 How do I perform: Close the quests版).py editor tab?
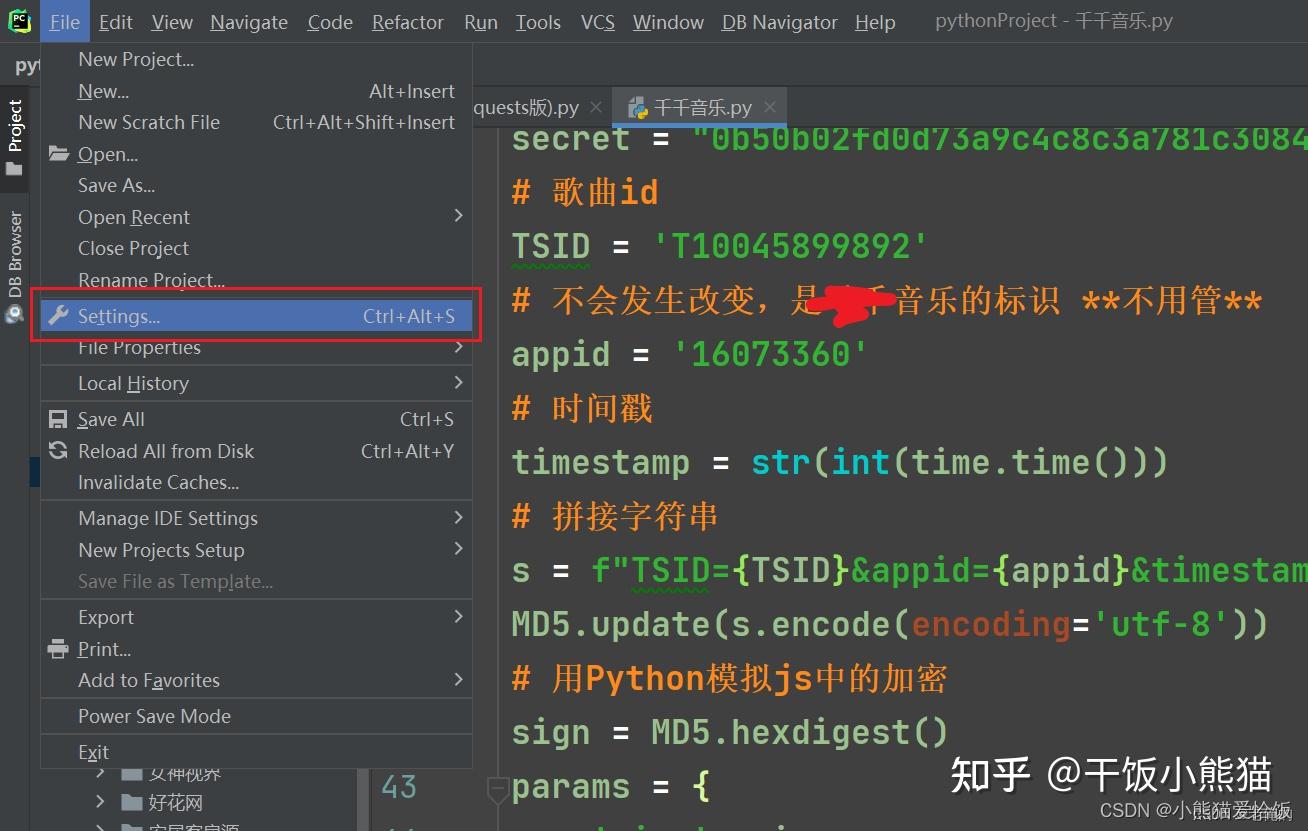tap(596, 107)
